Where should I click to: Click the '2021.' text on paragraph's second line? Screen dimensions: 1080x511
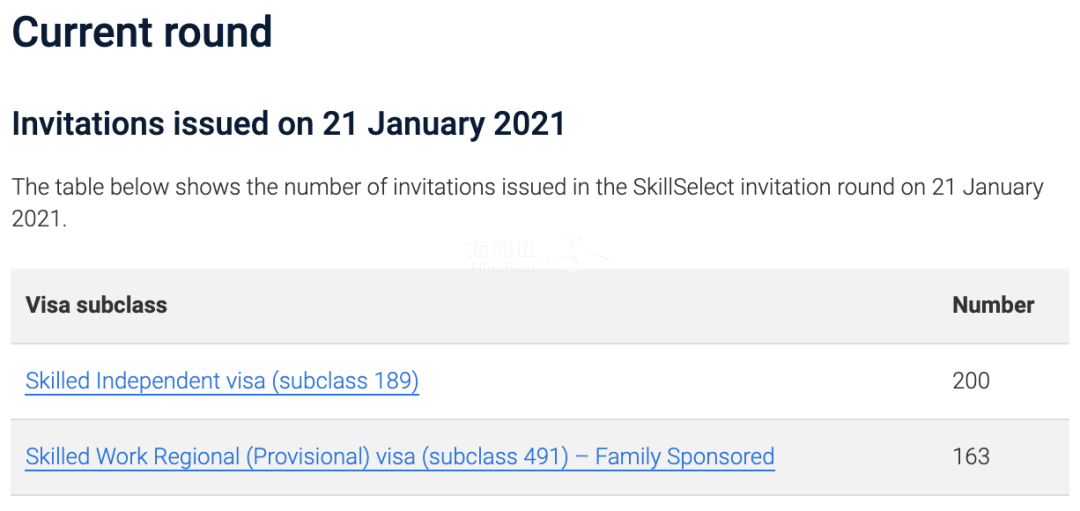(x=39, y=219)
